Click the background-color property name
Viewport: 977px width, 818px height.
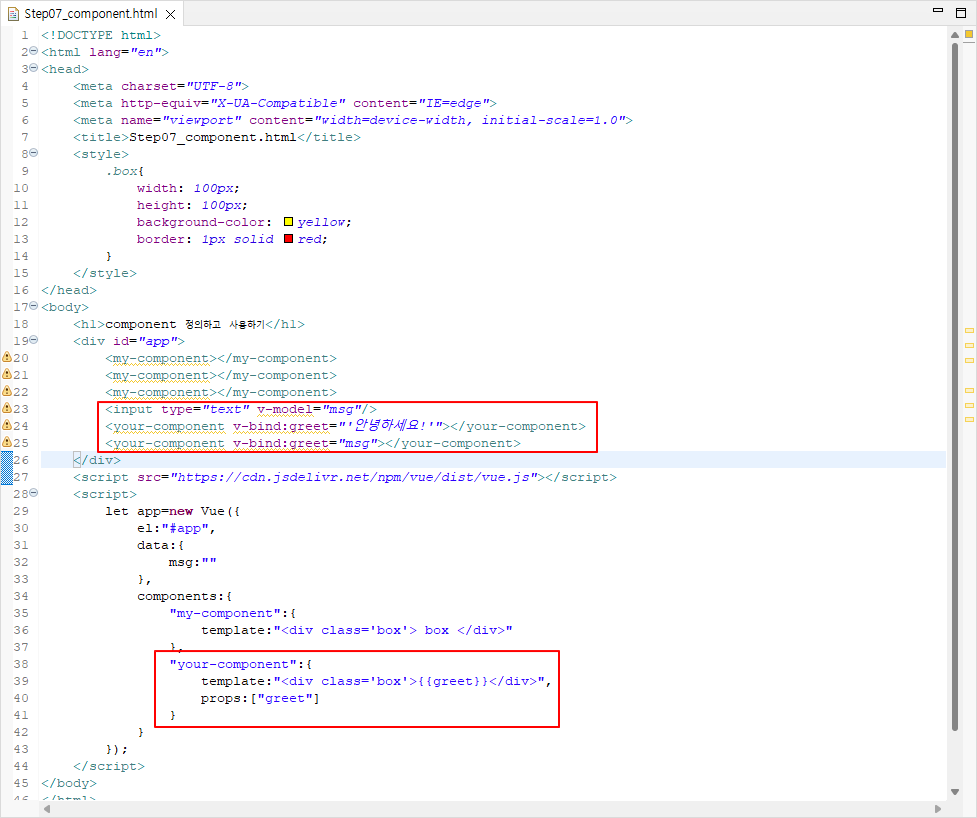pyautogui.click(x=201, y=222)
